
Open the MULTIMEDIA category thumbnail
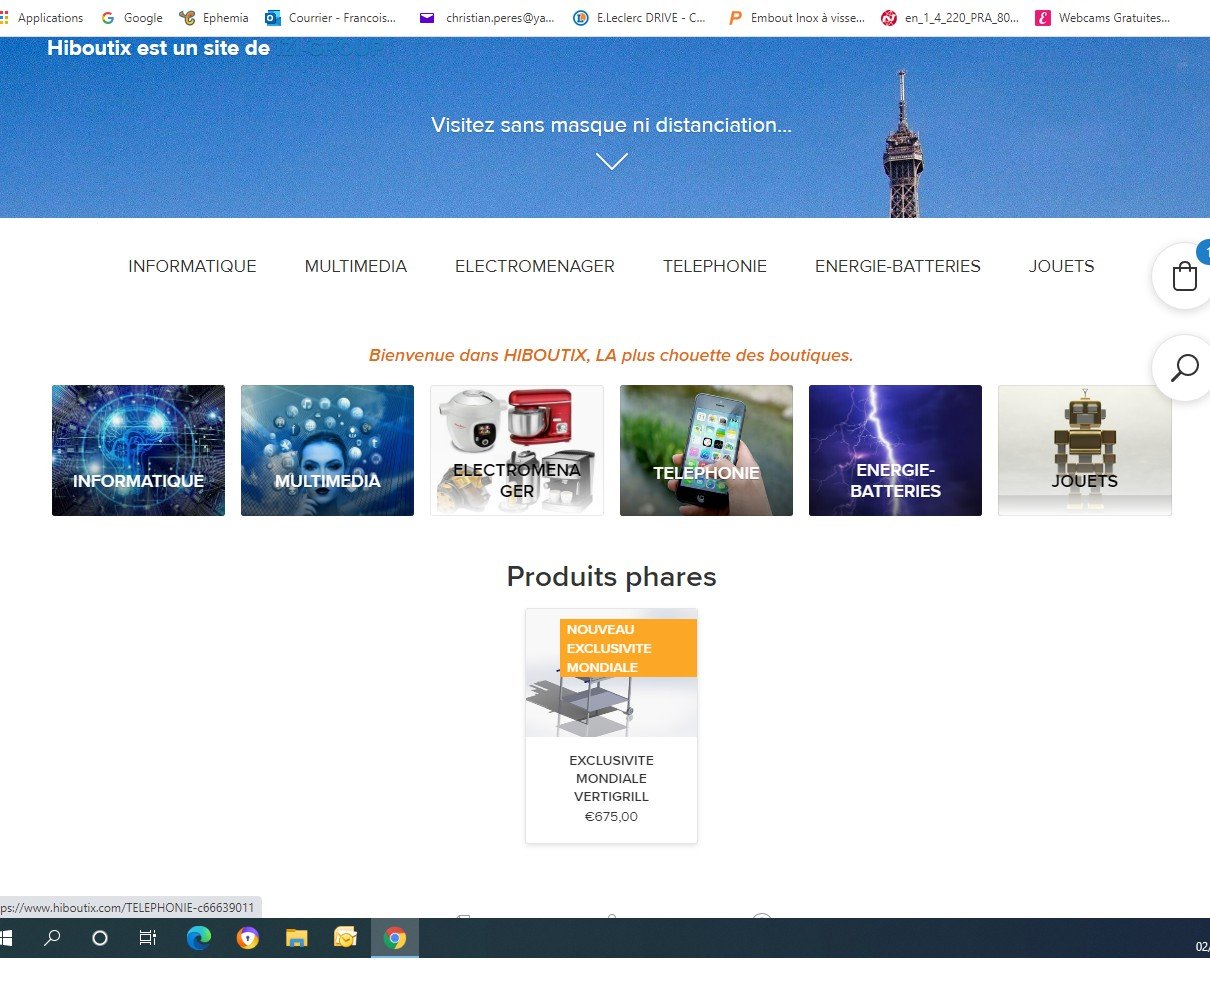tap(327, 450)
